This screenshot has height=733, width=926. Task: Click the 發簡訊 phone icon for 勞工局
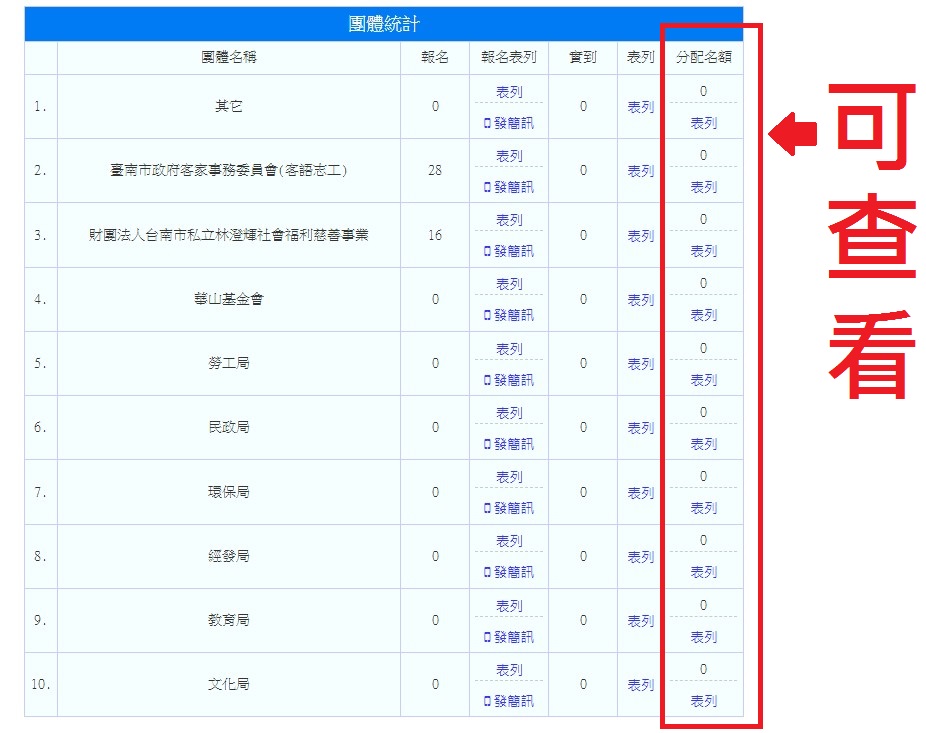(487, 380)
